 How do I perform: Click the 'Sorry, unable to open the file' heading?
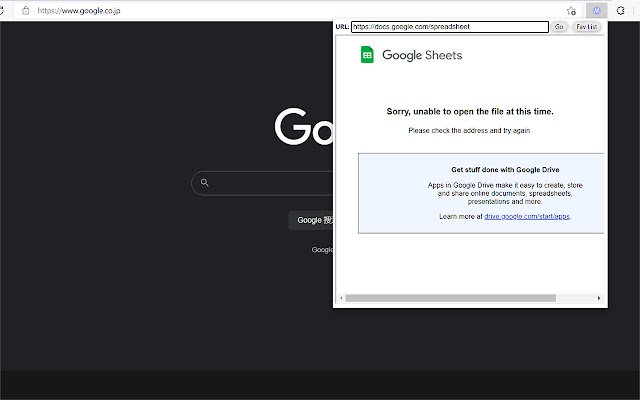click(470, 111)
